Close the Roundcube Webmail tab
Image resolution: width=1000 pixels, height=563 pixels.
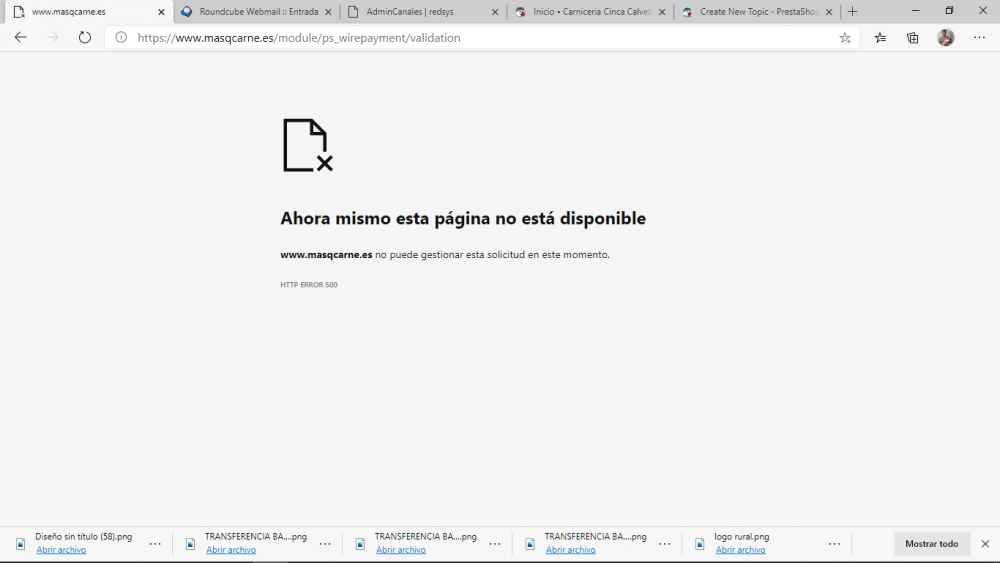[328, 11]
